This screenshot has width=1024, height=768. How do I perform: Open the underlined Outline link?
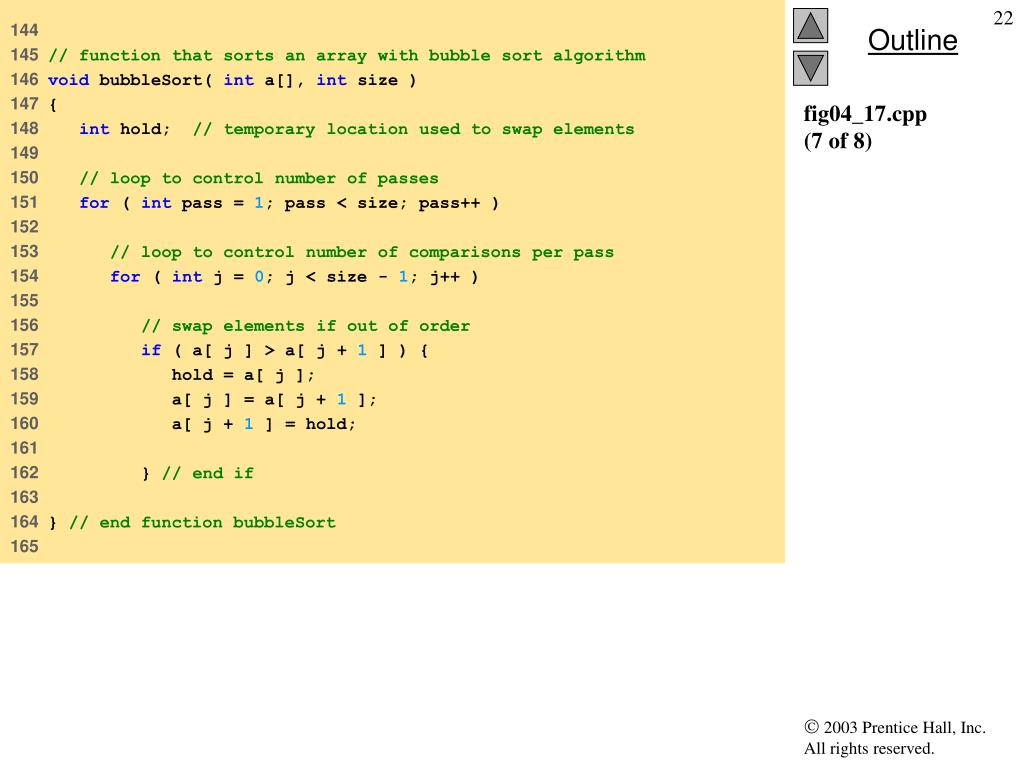click(912, 40)
